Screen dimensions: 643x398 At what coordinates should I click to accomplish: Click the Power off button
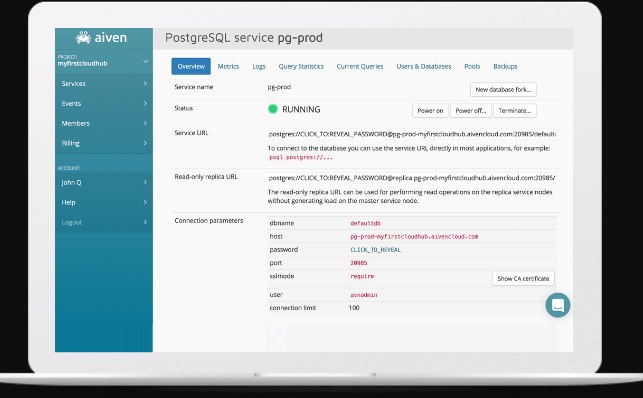(x=471, y=111)
